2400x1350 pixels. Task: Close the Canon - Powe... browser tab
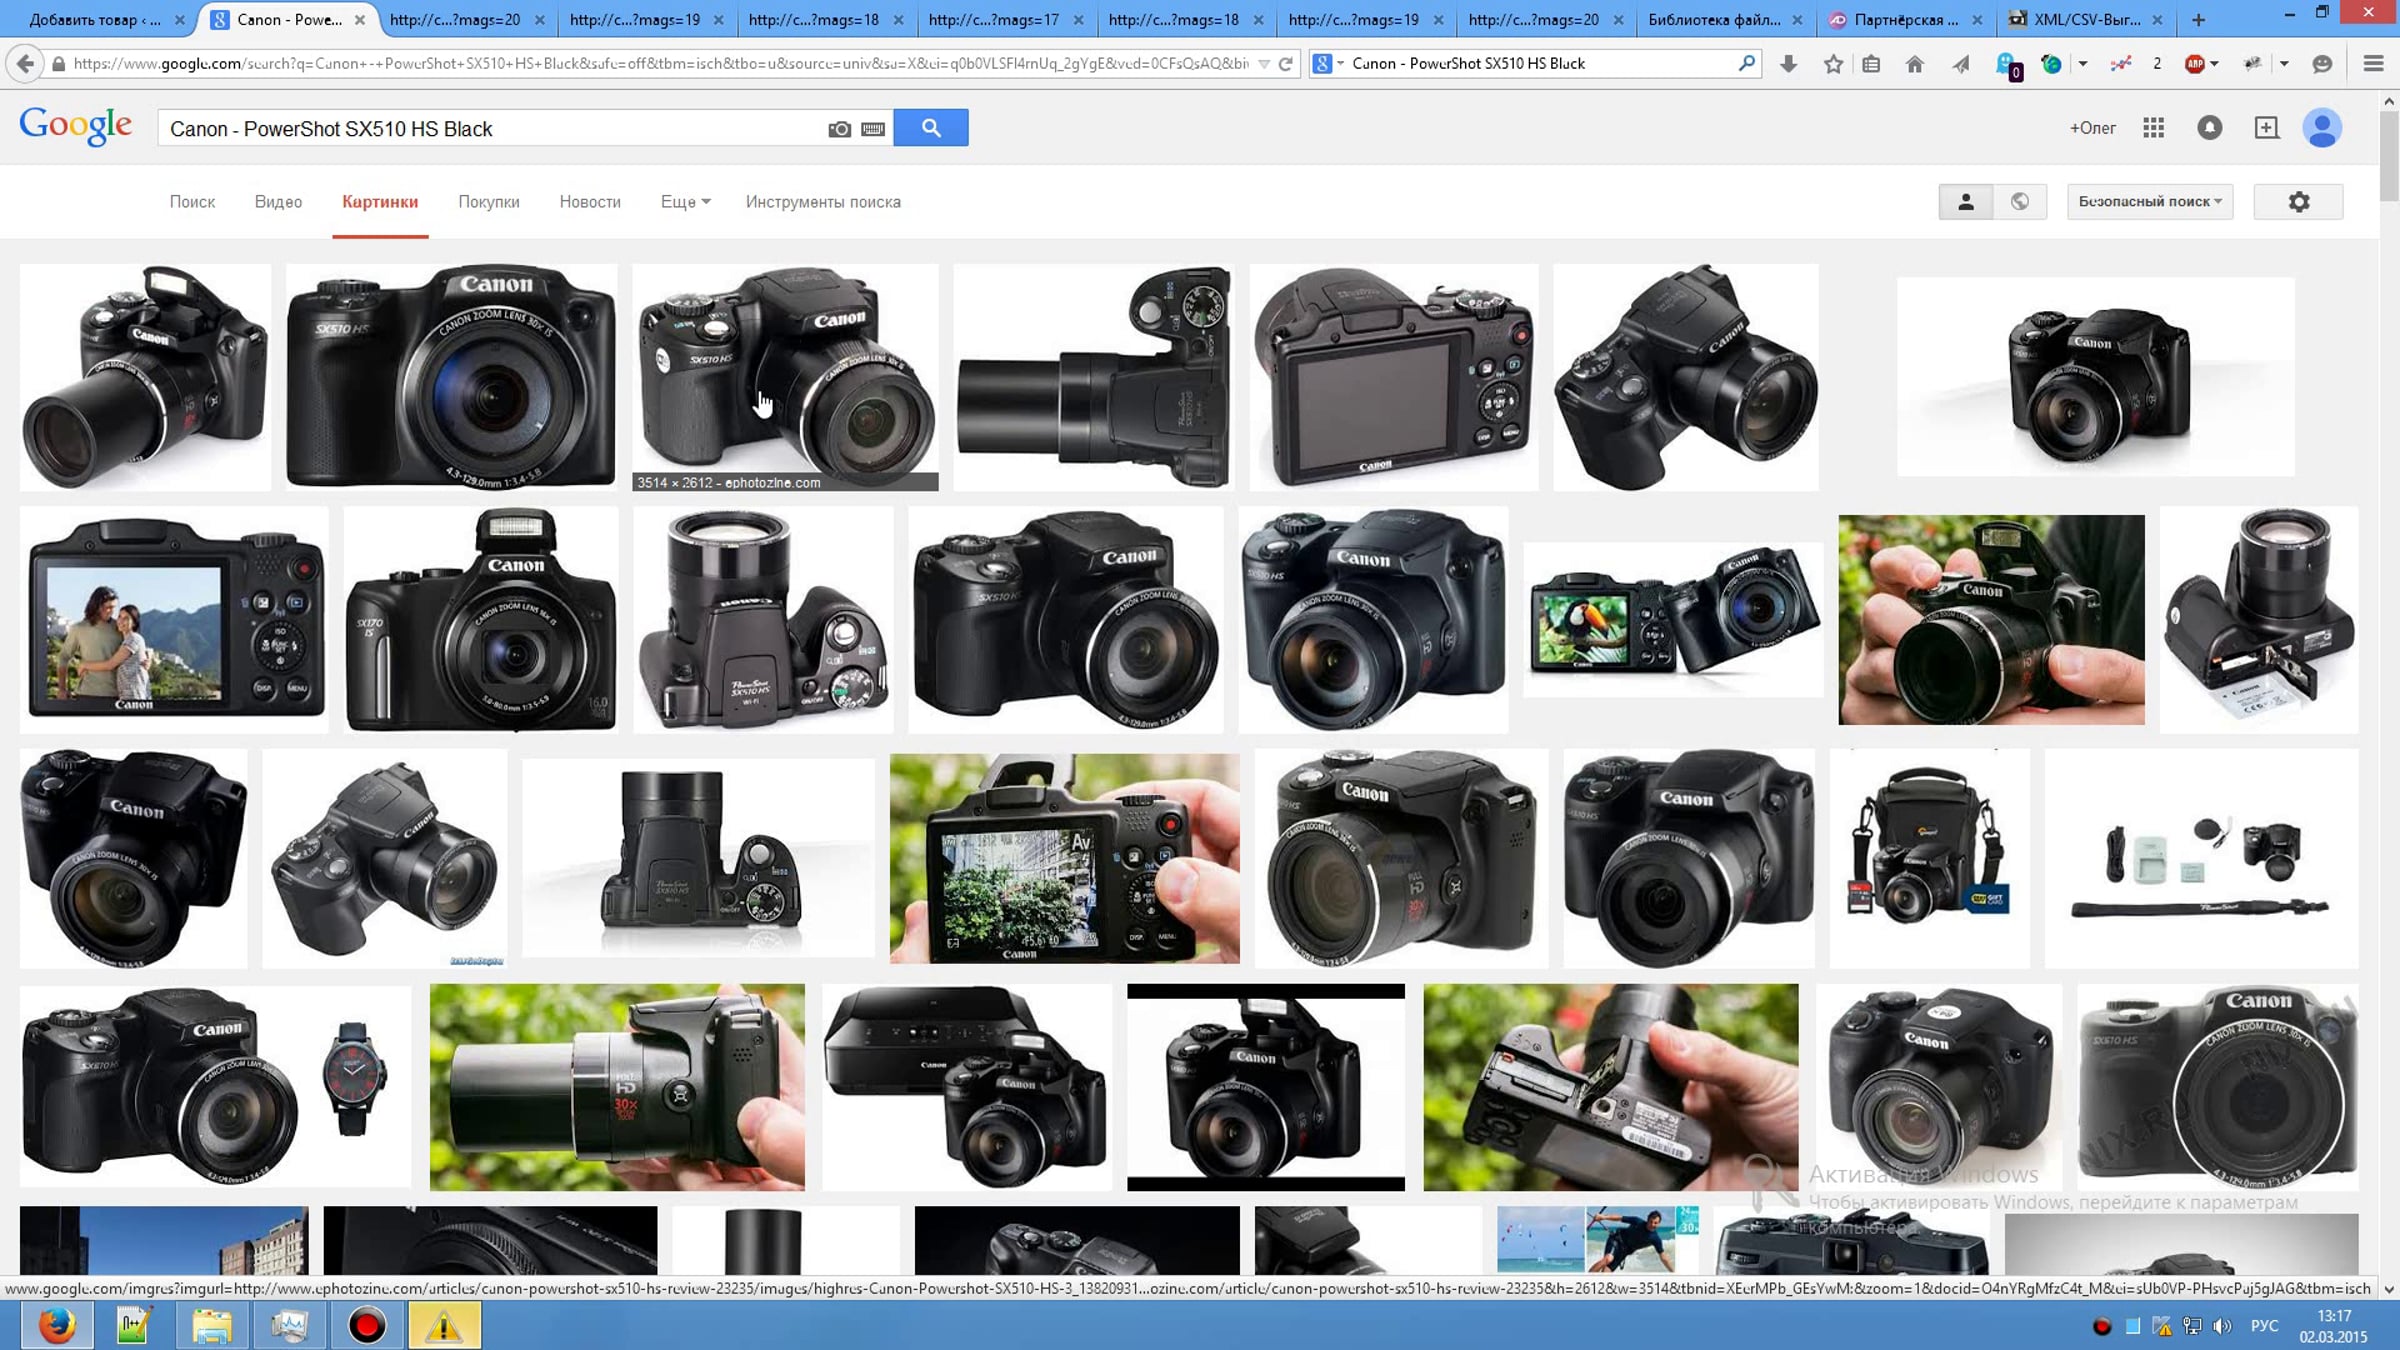(x=360, y=20)
